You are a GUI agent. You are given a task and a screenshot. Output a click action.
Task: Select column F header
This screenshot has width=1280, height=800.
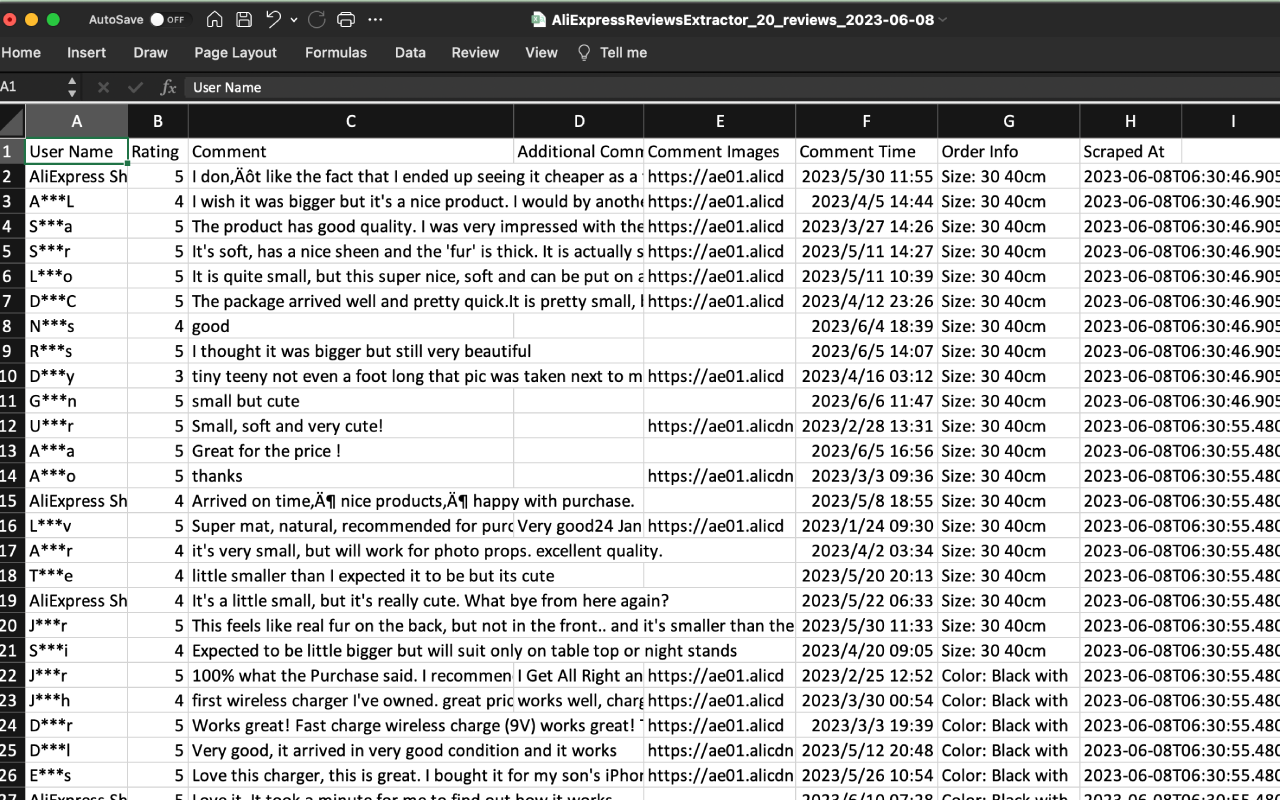(x=867, y=121)
